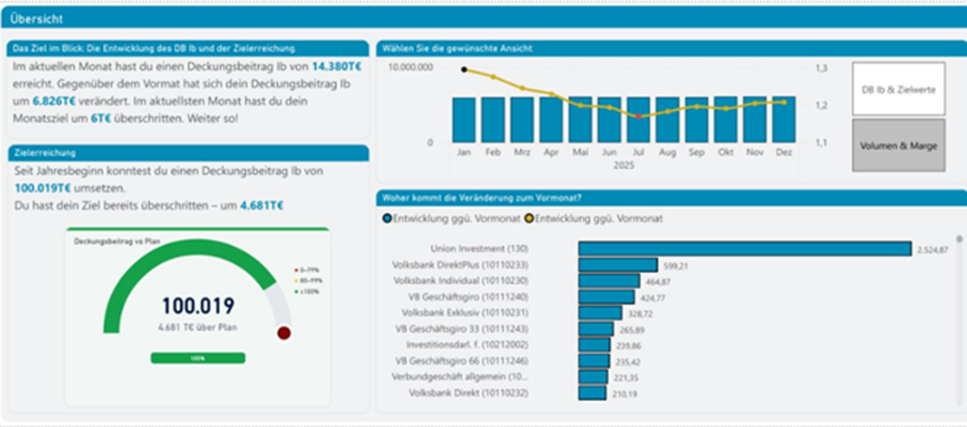The width and height of the screenshot is (967, 427).
Task: Switch to the DB Ib & Zielwerte view
Action: point(898,90)
